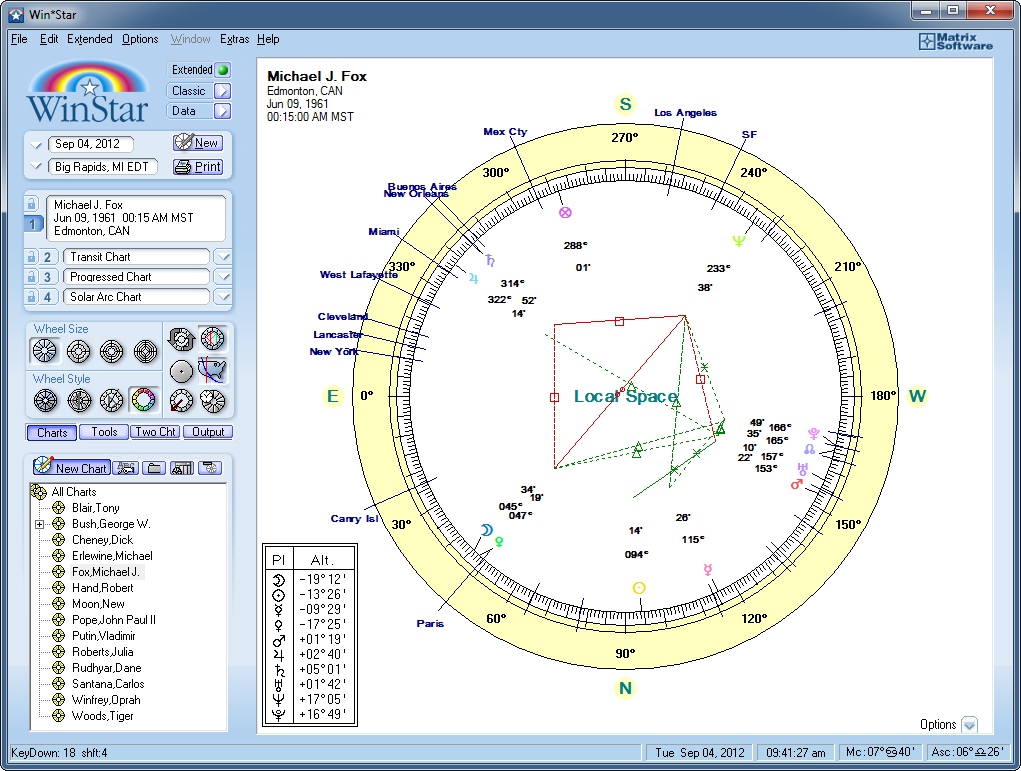Open the Extras menu
1021x771 pixels.
[x=234, y=39]
